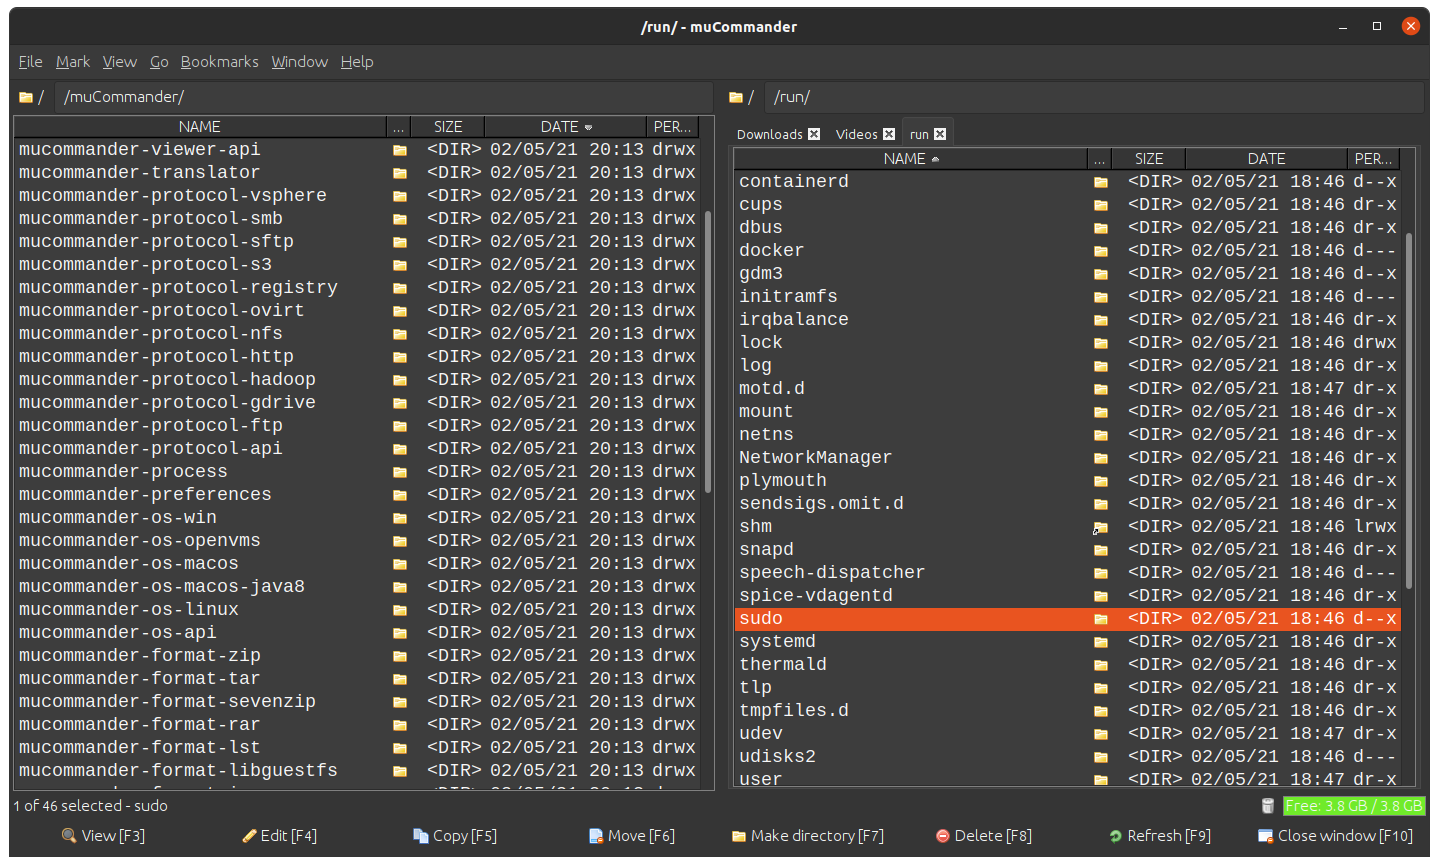Screen dimensions: 1439x866
Task: Open the Go menu
Action: click(159, 61)
